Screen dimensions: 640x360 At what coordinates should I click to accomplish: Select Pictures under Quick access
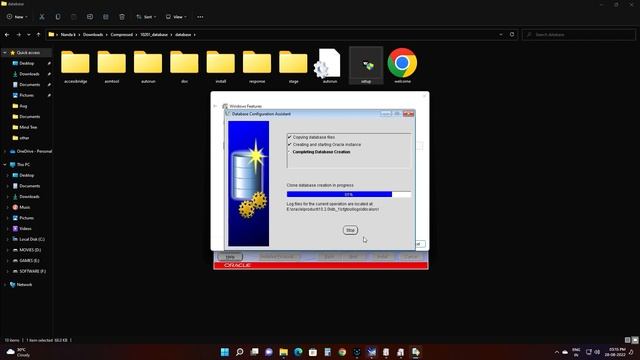point(27,95)
